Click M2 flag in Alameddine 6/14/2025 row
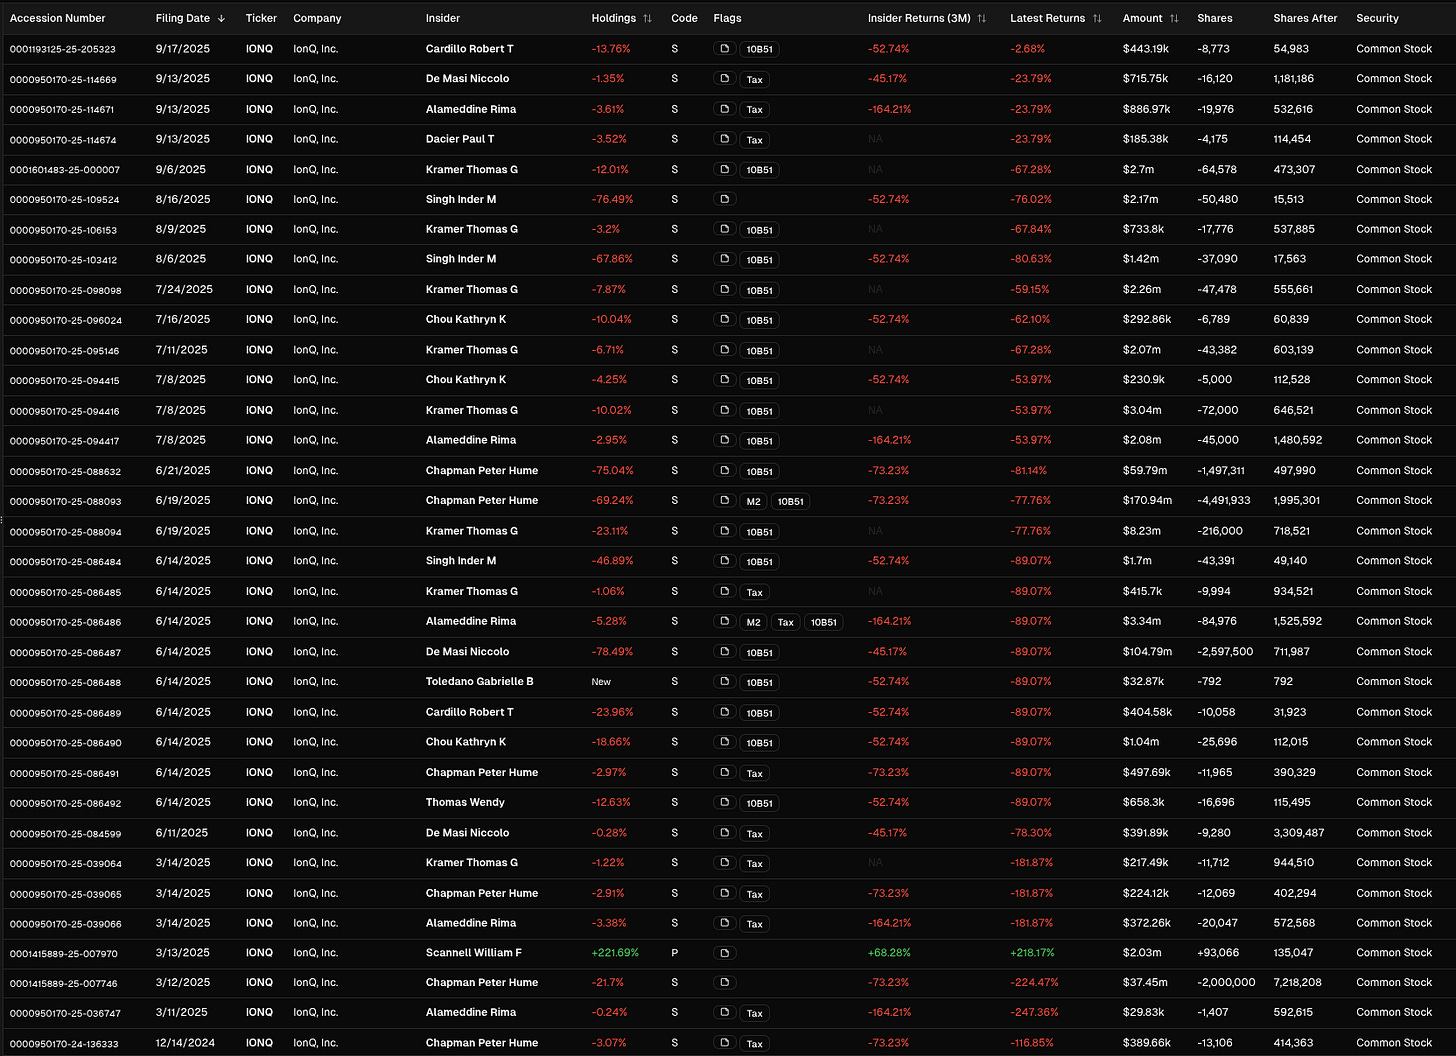 click(x=754, y=622)
